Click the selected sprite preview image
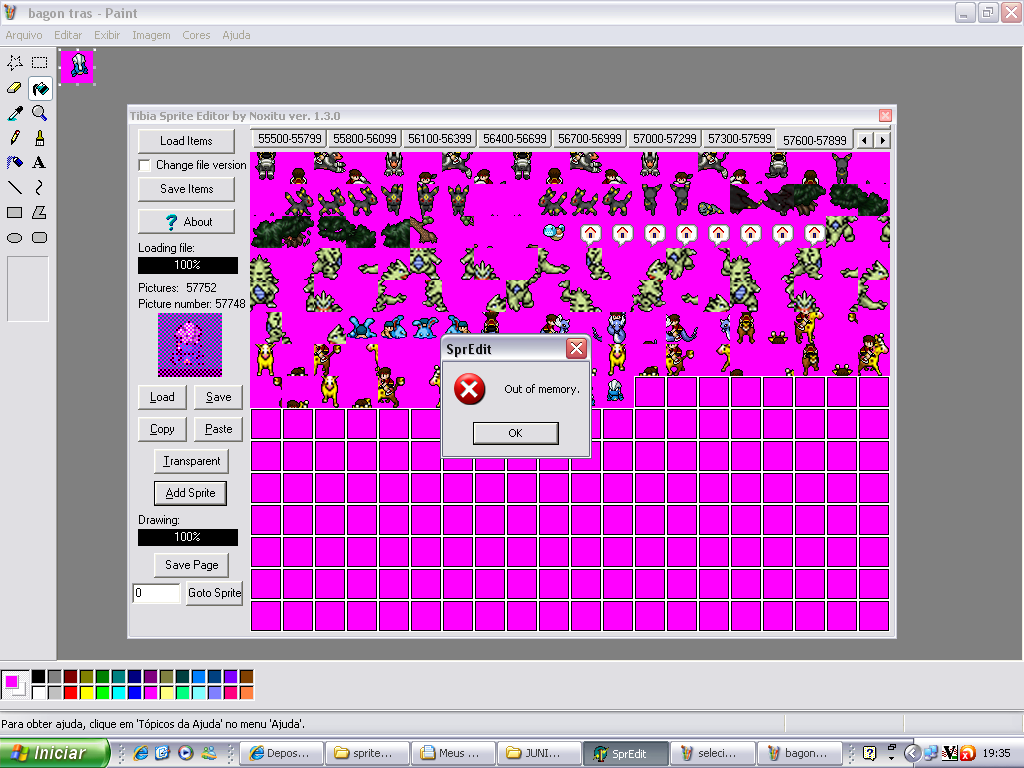 [x=190, y=345]
